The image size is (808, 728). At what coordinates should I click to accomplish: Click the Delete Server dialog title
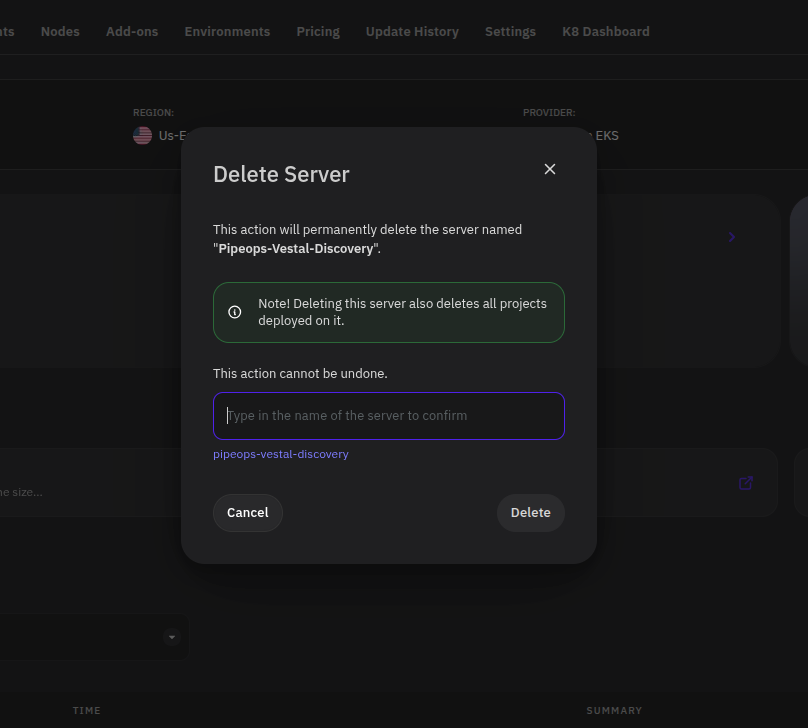pos(281,174)
